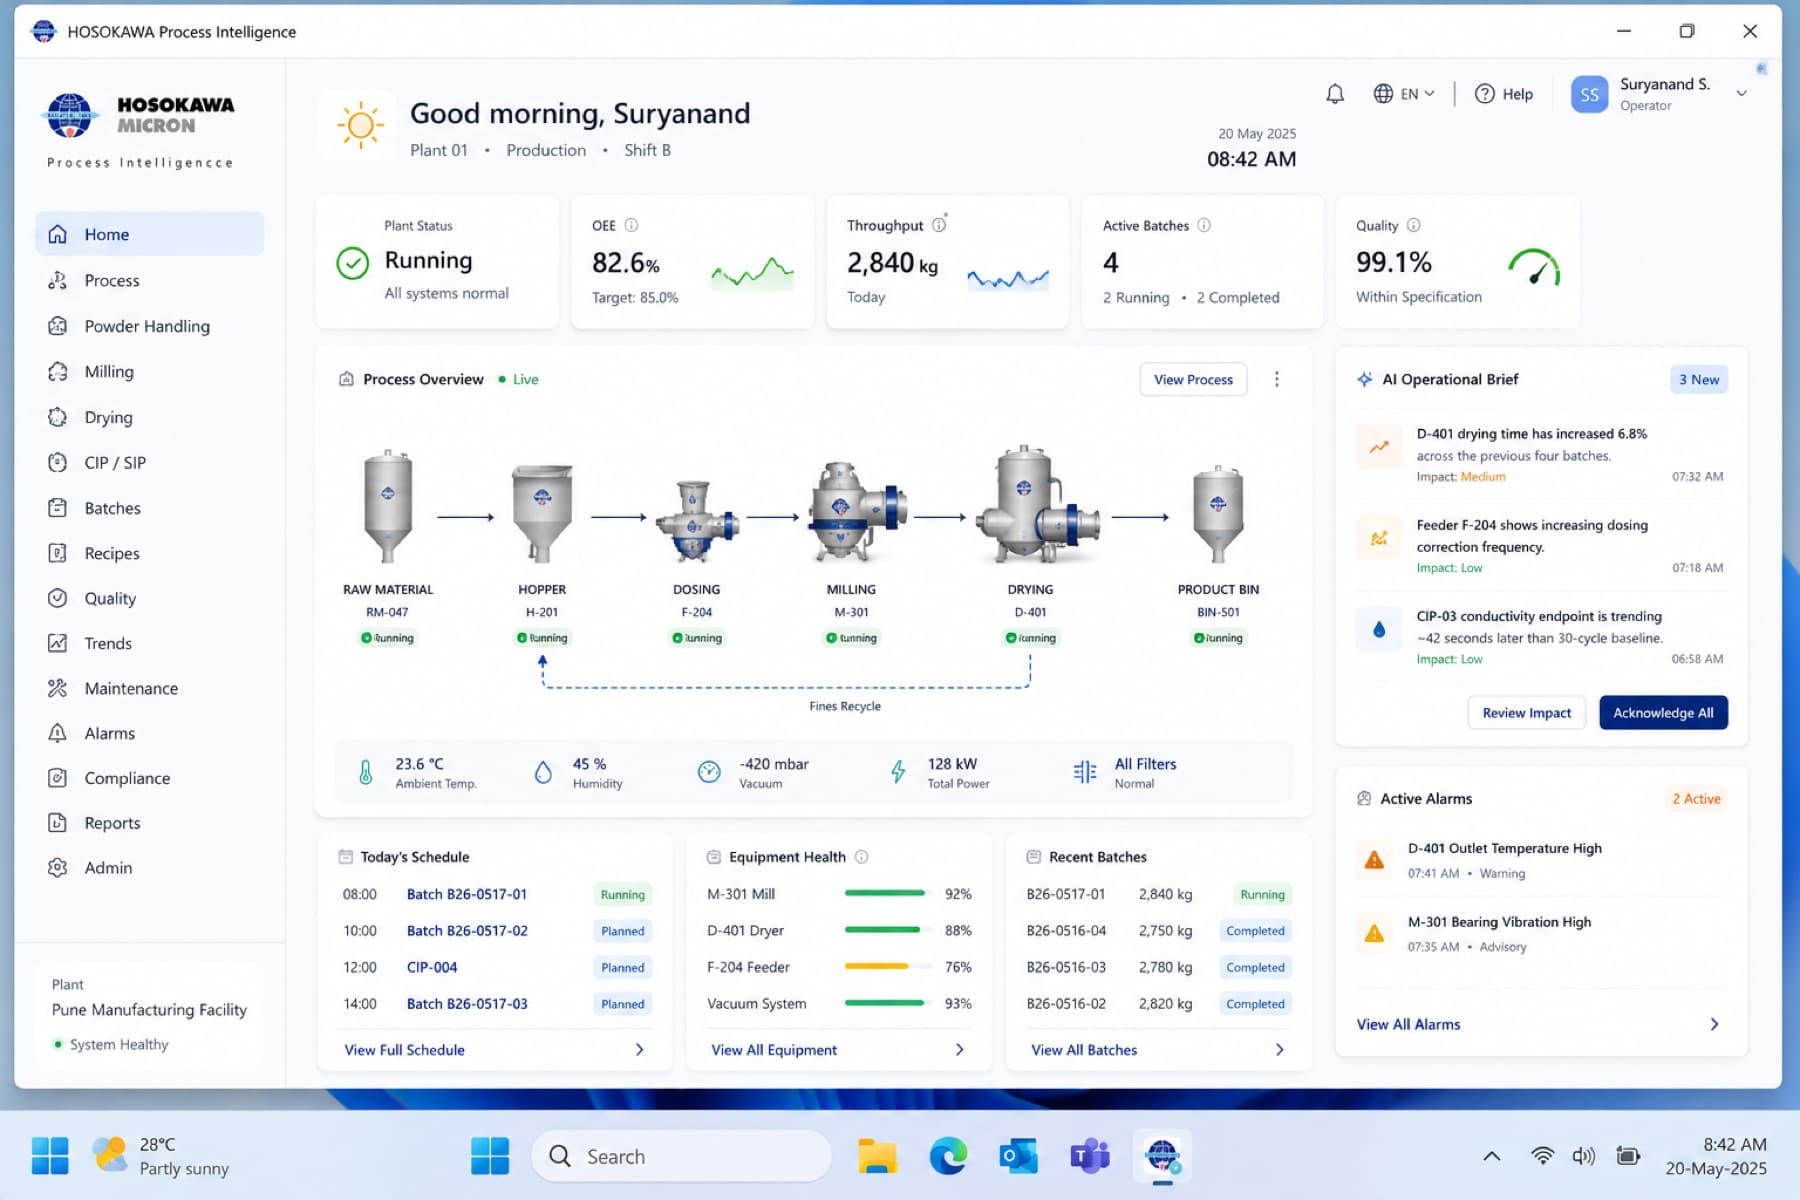The image size is (1800, 1200).
Task: Go to Powder Handling in sidebar
Action: coord(150,326)
